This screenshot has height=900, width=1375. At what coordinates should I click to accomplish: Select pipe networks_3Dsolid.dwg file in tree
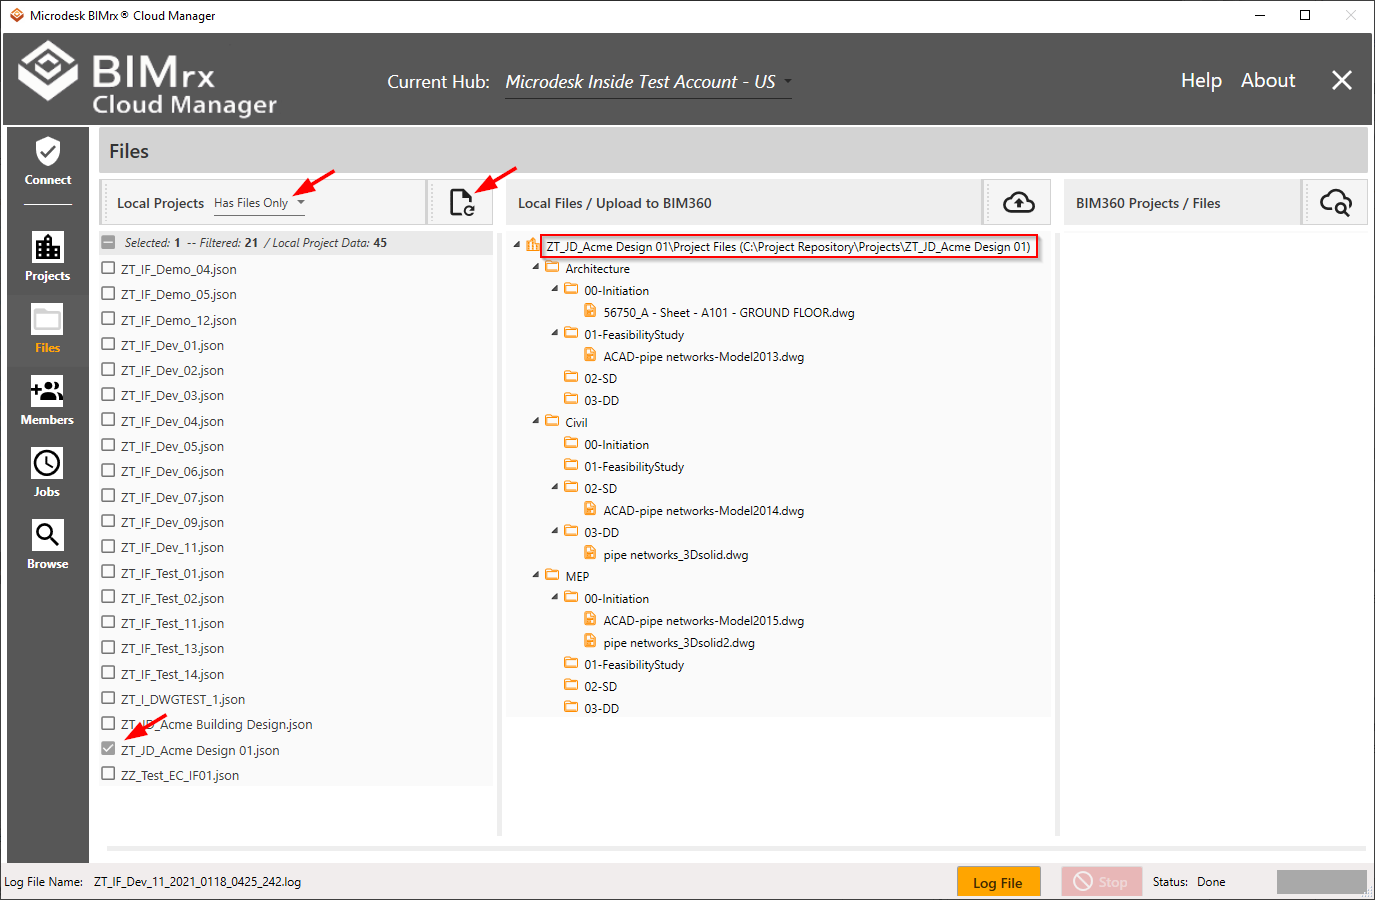(675, 555)
